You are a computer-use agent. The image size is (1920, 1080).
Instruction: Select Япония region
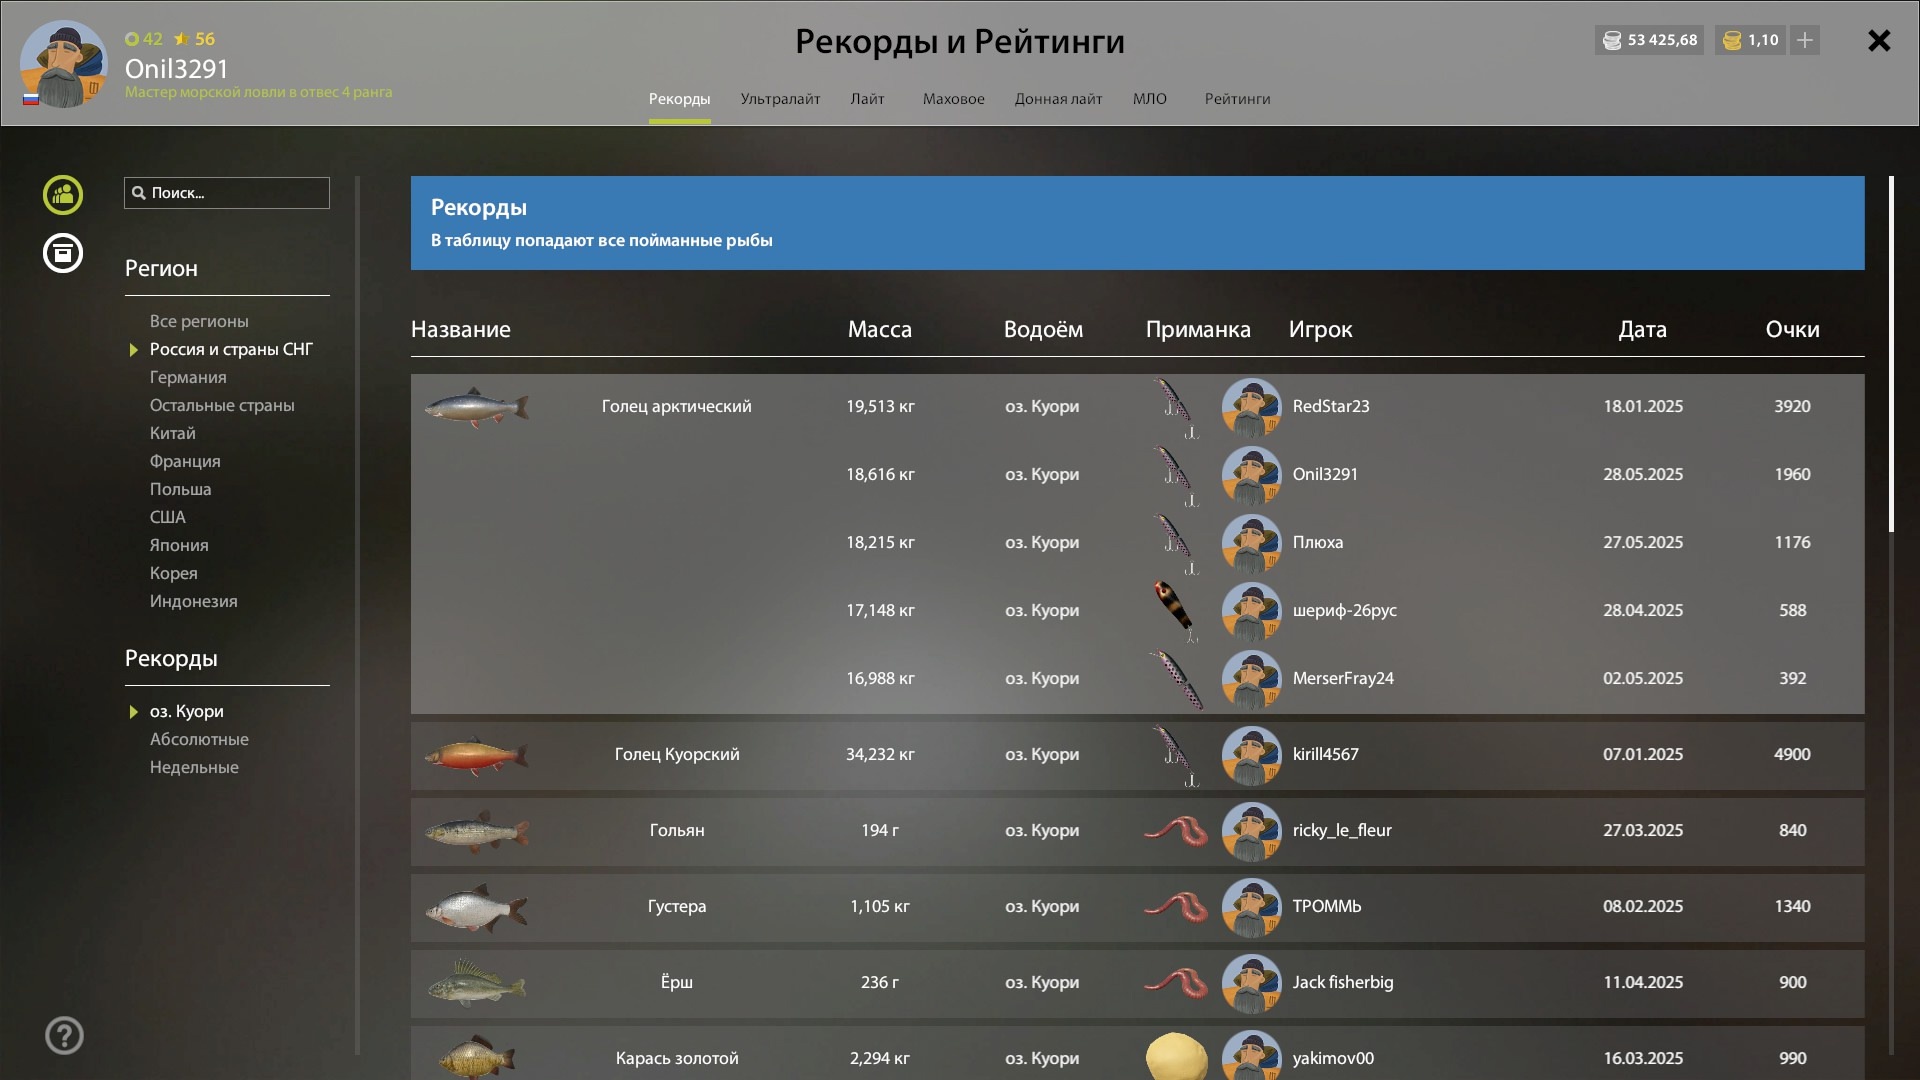179,545
